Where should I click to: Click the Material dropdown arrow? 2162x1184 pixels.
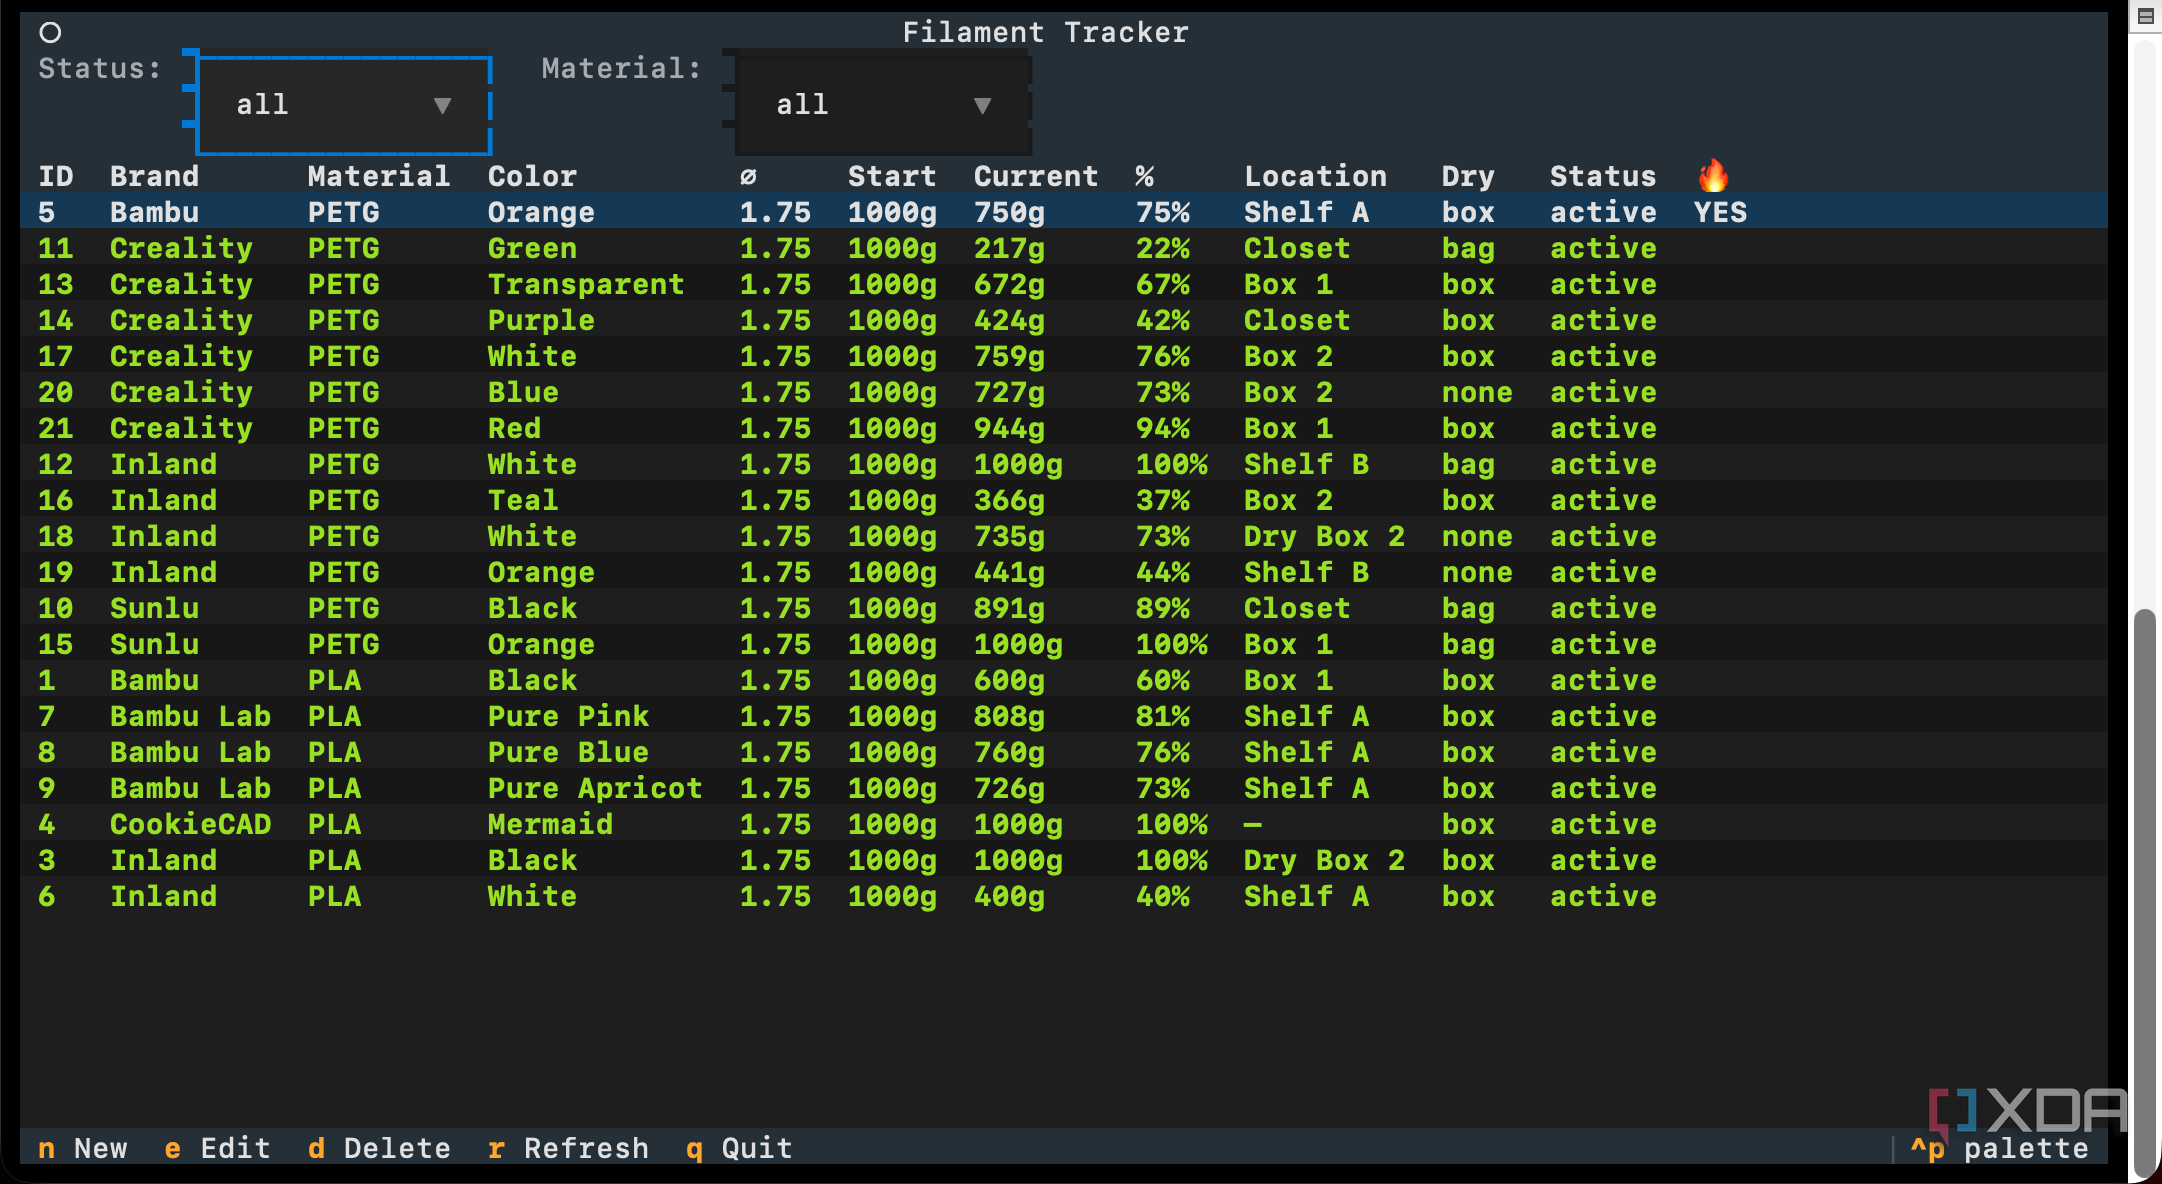click(x=982, y=105)
